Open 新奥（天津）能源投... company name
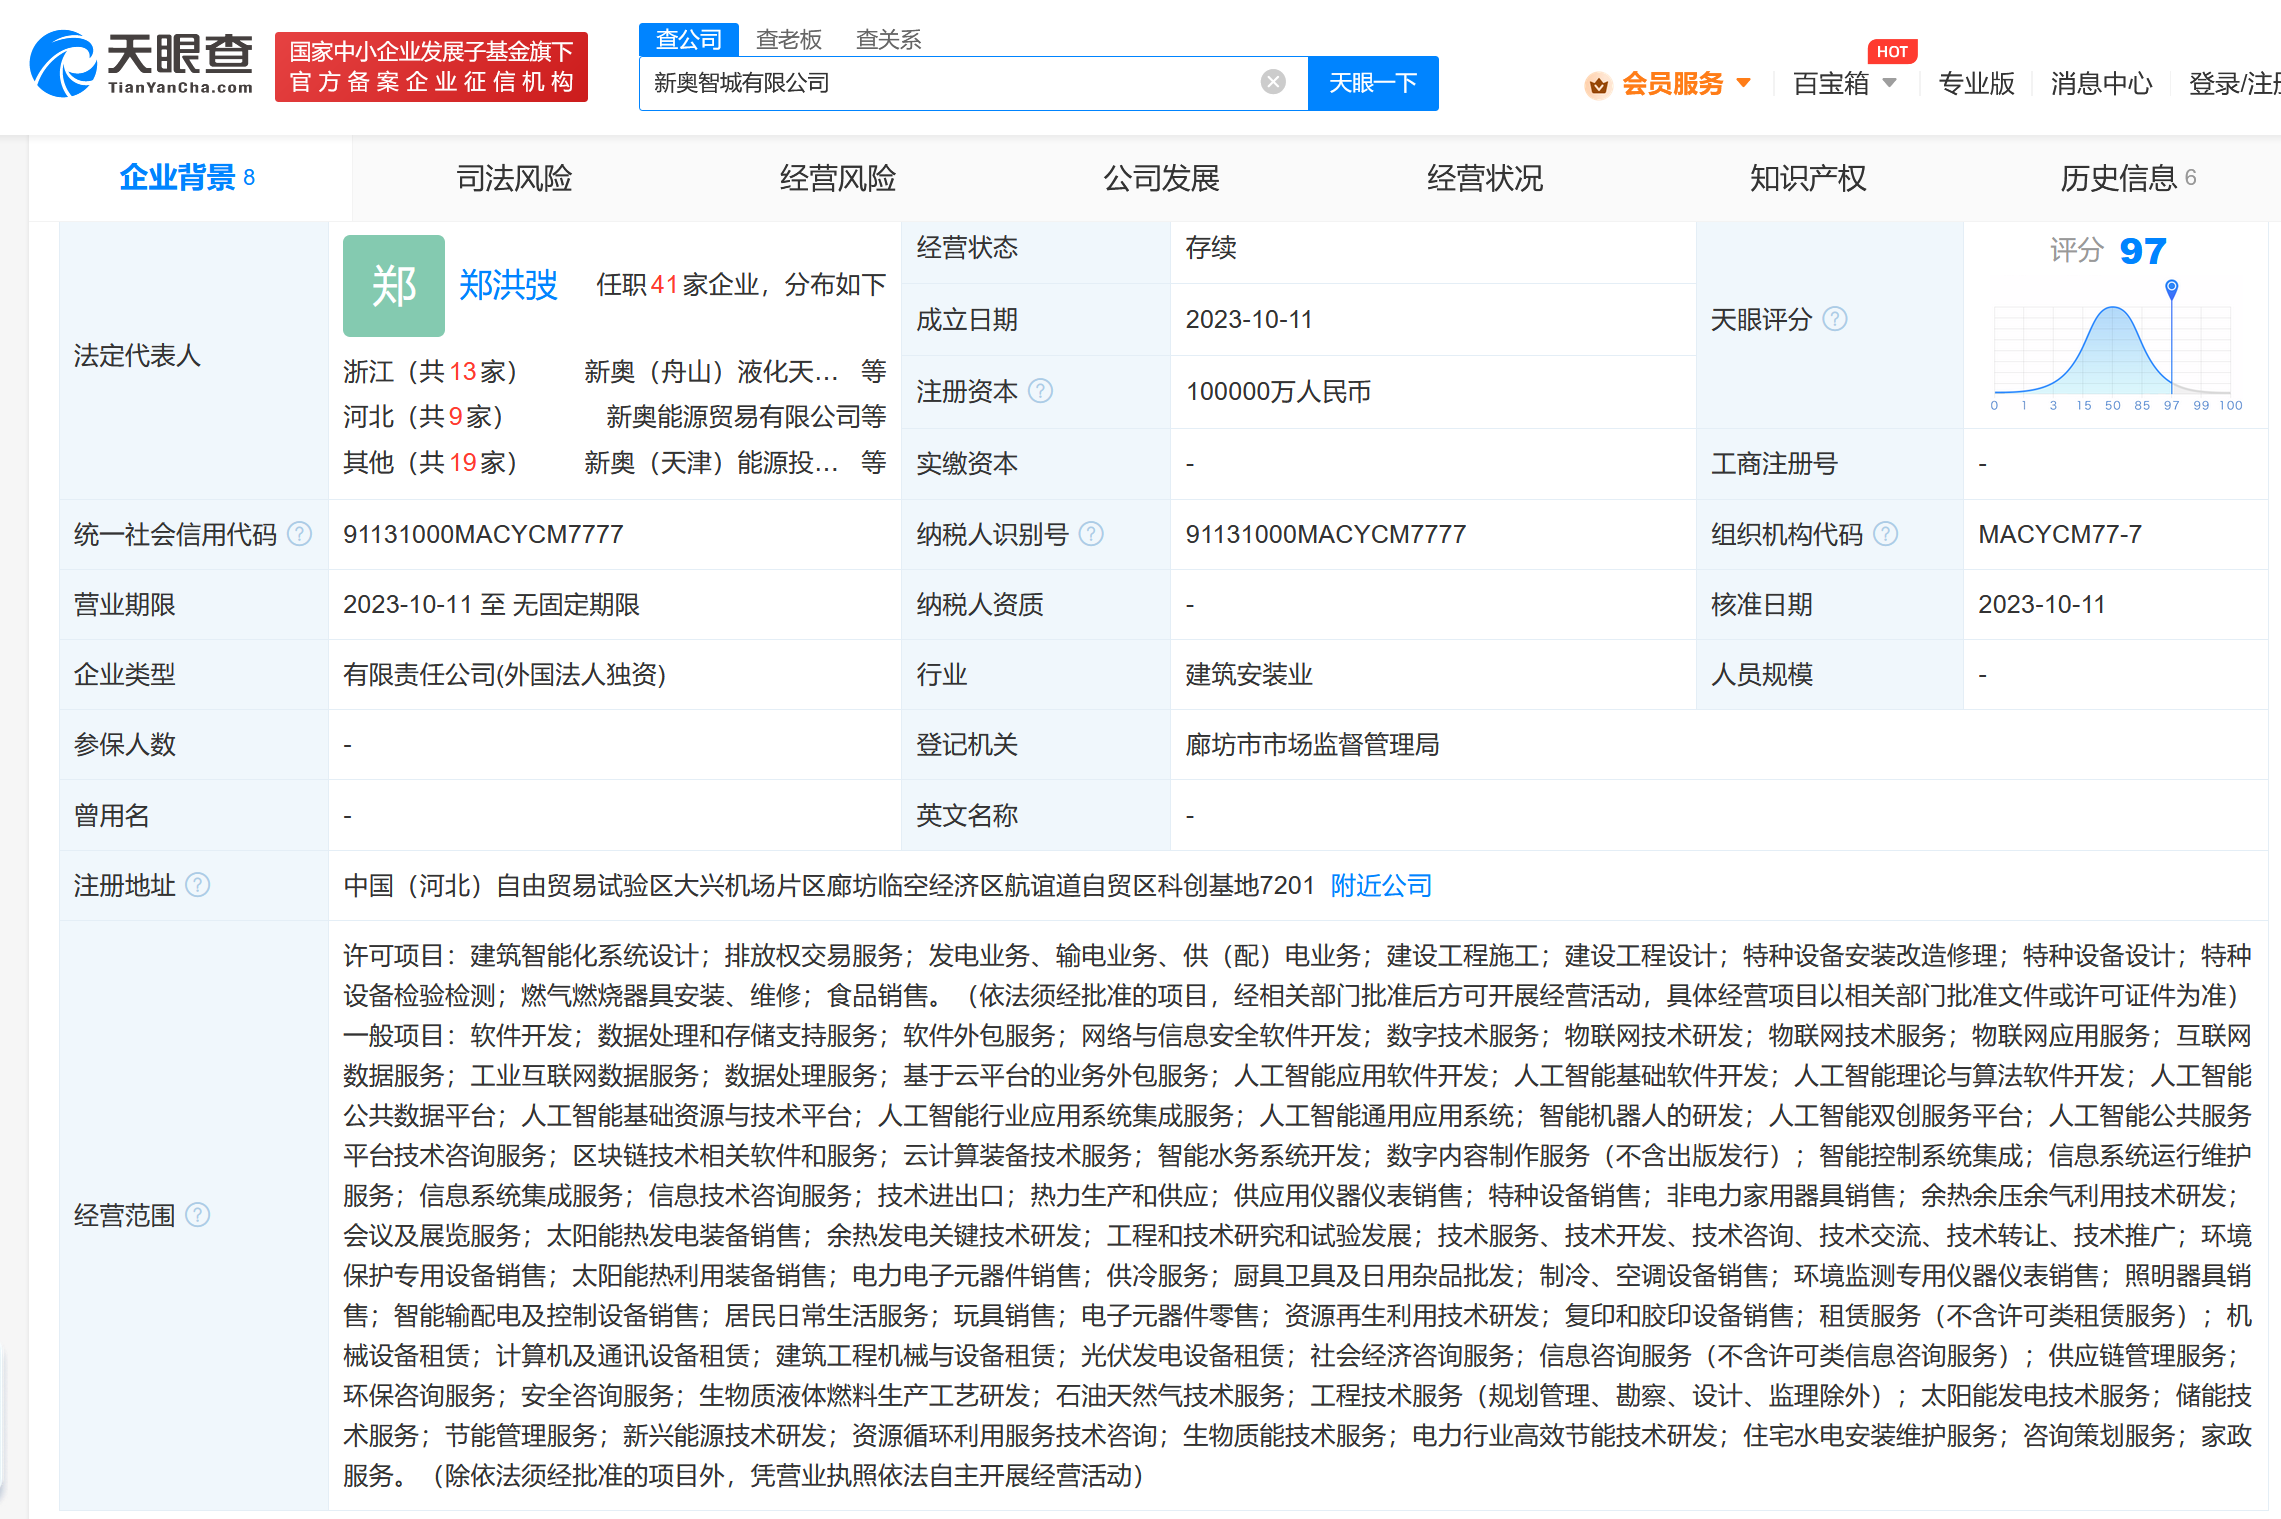 pyautogui.click(x=711, y=462)
